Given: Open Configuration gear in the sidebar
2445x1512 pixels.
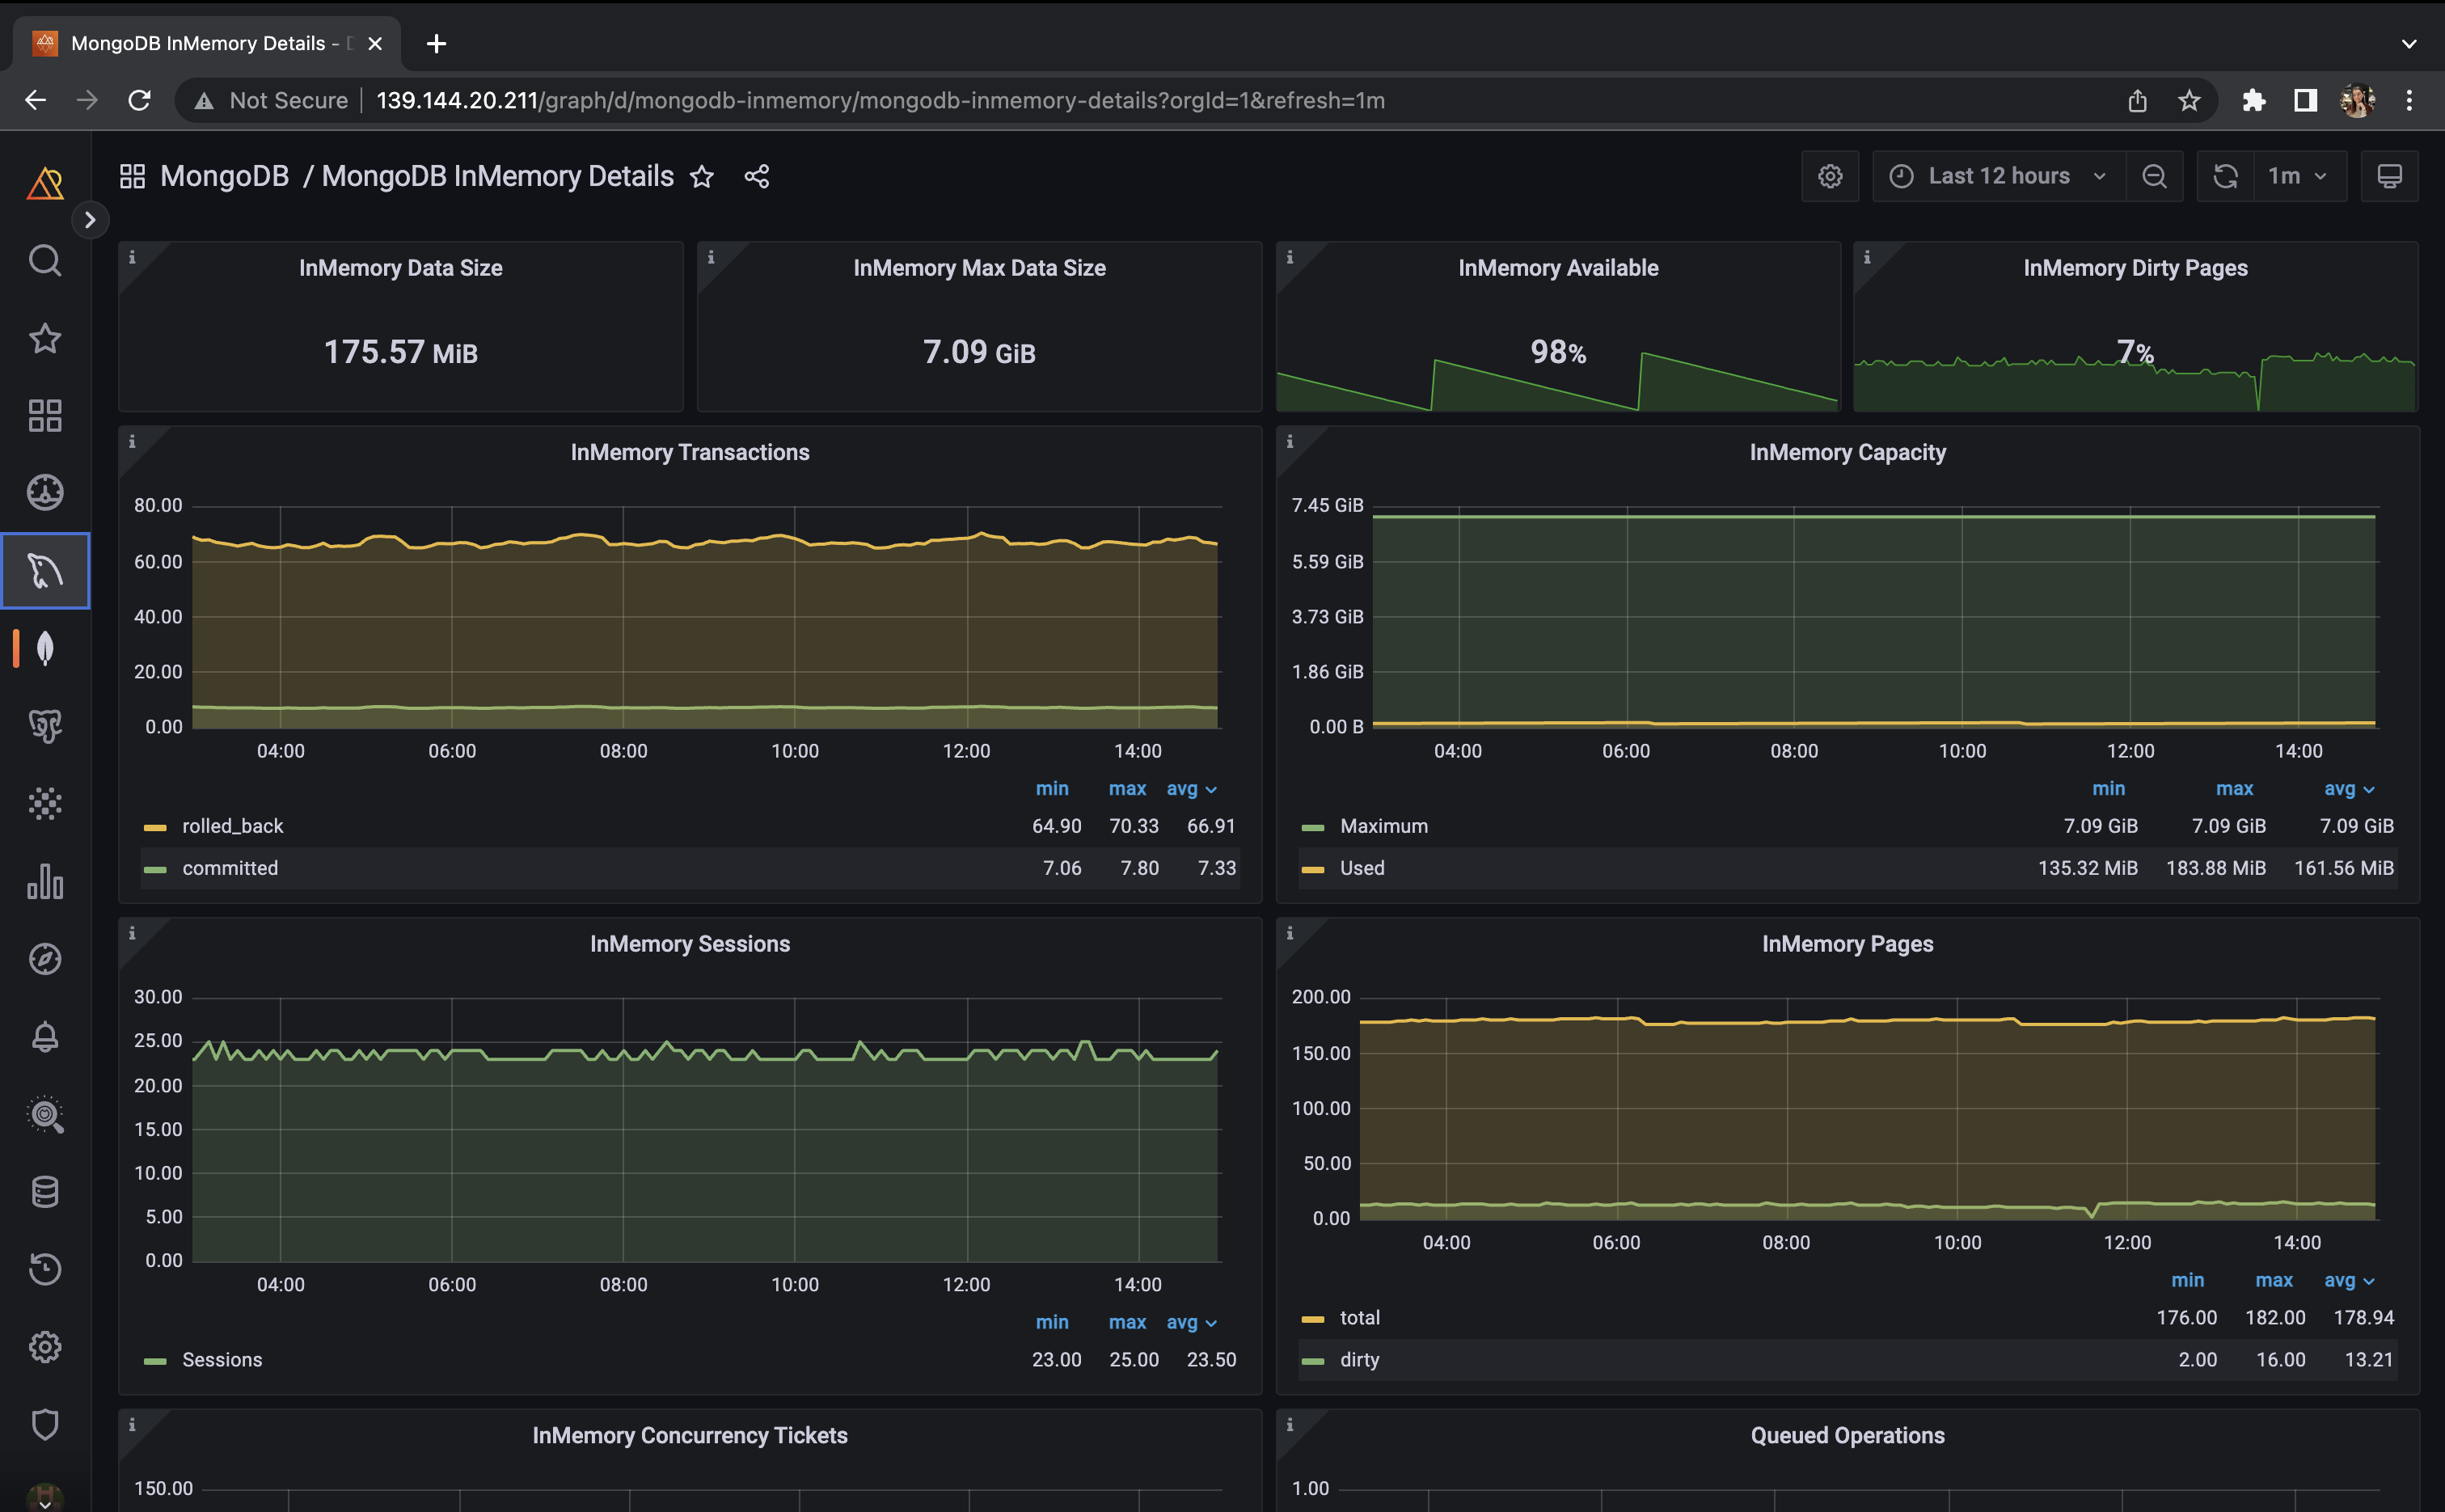Looking at the screenshot, I should coord(45,1347).
